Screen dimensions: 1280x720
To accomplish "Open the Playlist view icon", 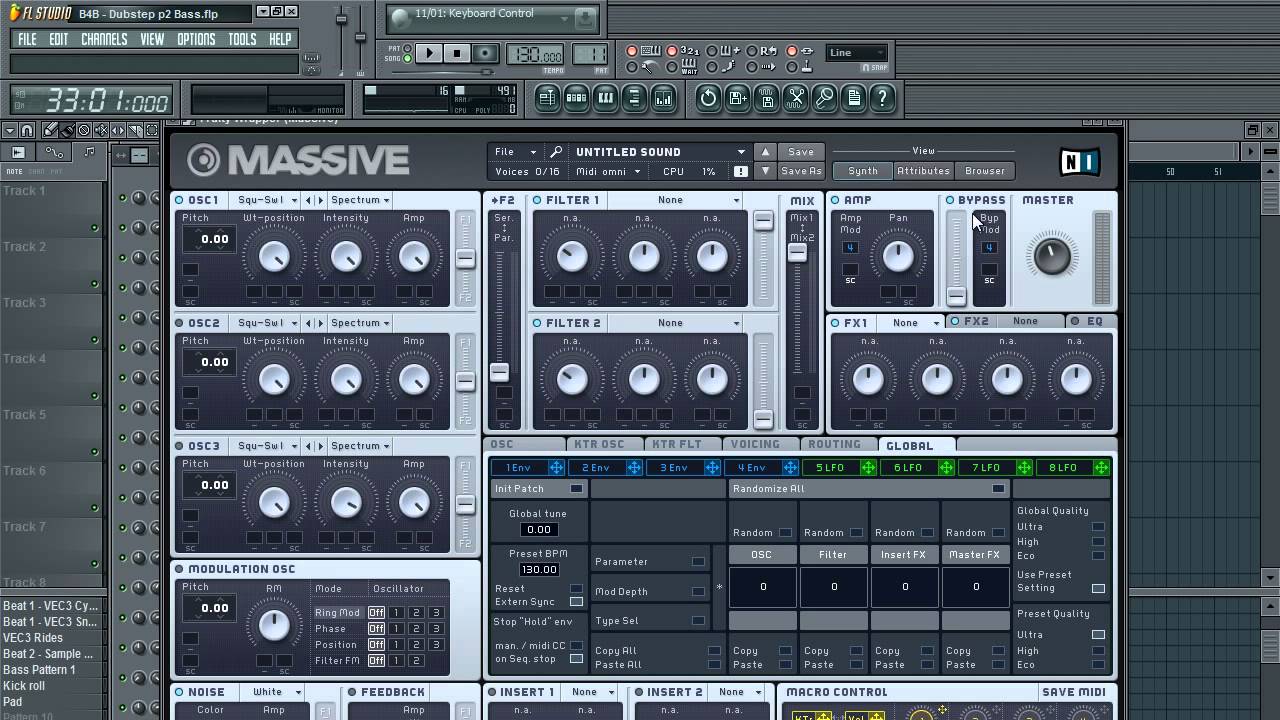I will [547, 98].
